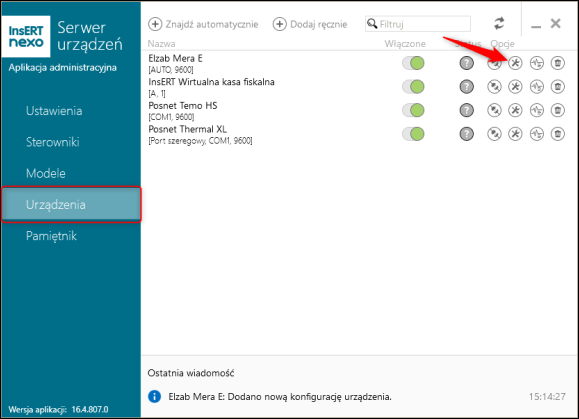Open diagnostics pulse icon for Posnet Thermal XL
Viewport: 579px width, 419px height.
click(x=537, y=134)
